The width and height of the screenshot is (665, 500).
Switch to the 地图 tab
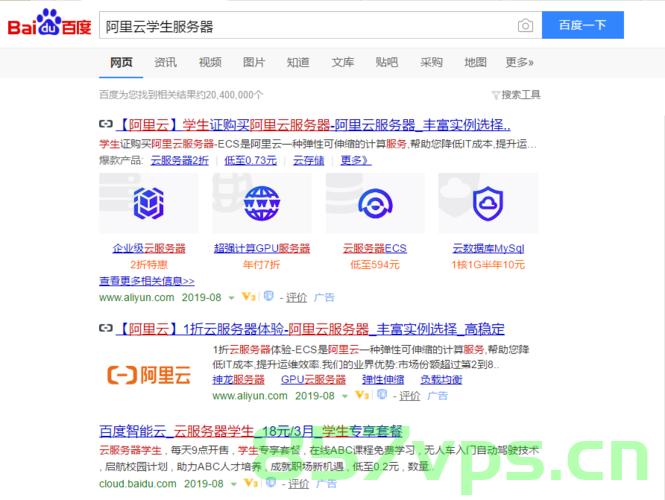pos(475,62)
